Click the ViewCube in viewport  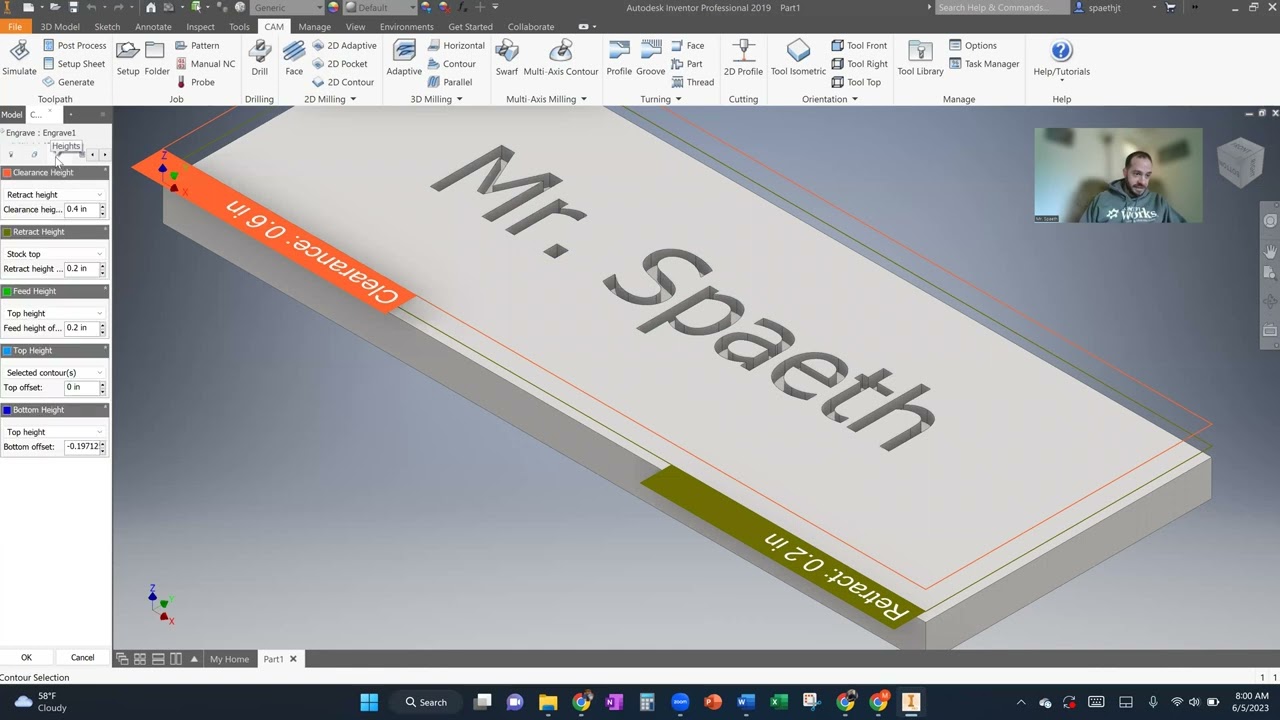1240,162
